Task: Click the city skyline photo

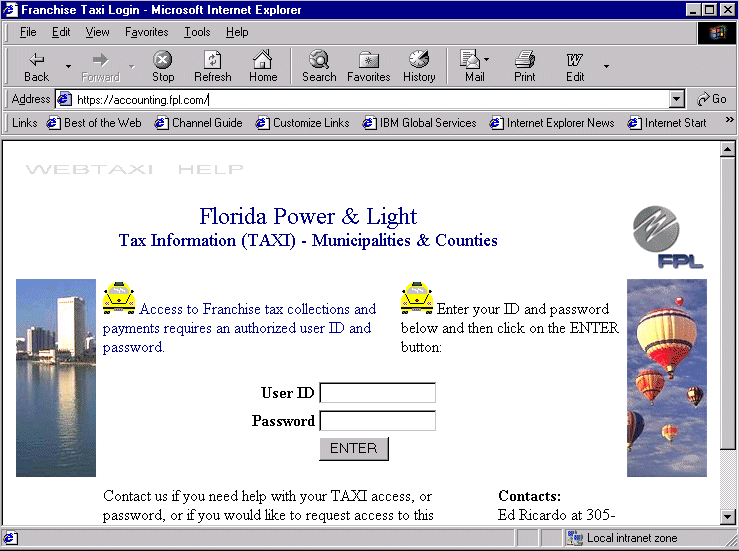Action: coord(56,378)
